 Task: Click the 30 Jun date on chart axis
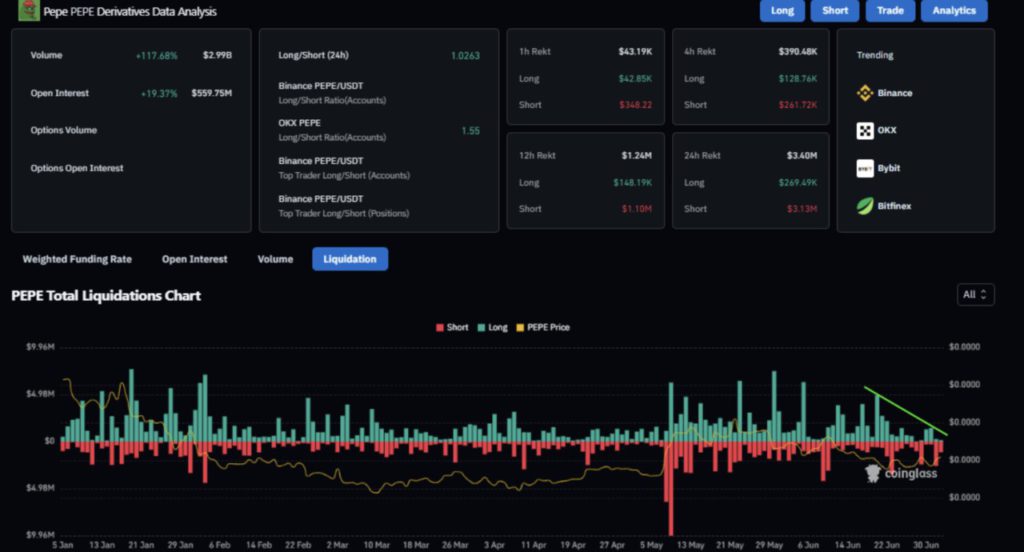925,545
